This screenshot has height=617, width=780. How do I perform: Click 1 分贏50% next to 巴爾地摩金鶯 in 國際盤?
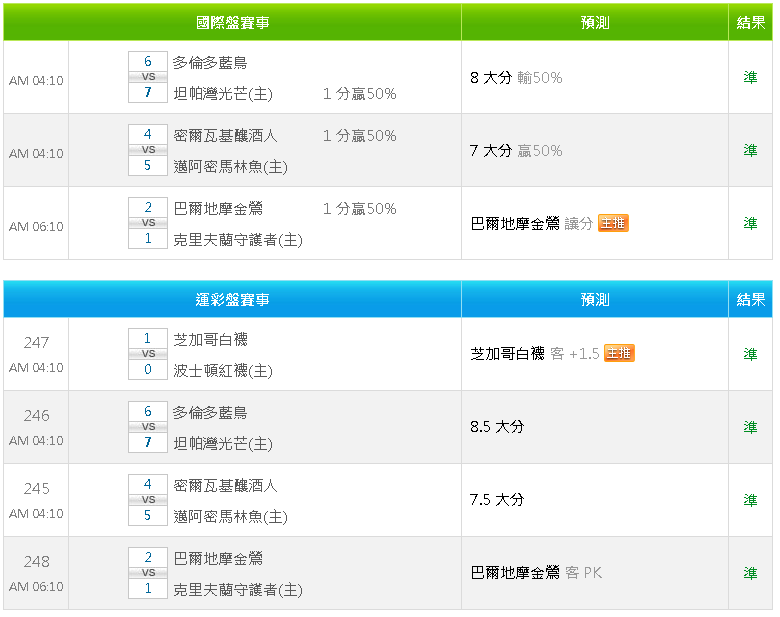(x=360, y=208)
